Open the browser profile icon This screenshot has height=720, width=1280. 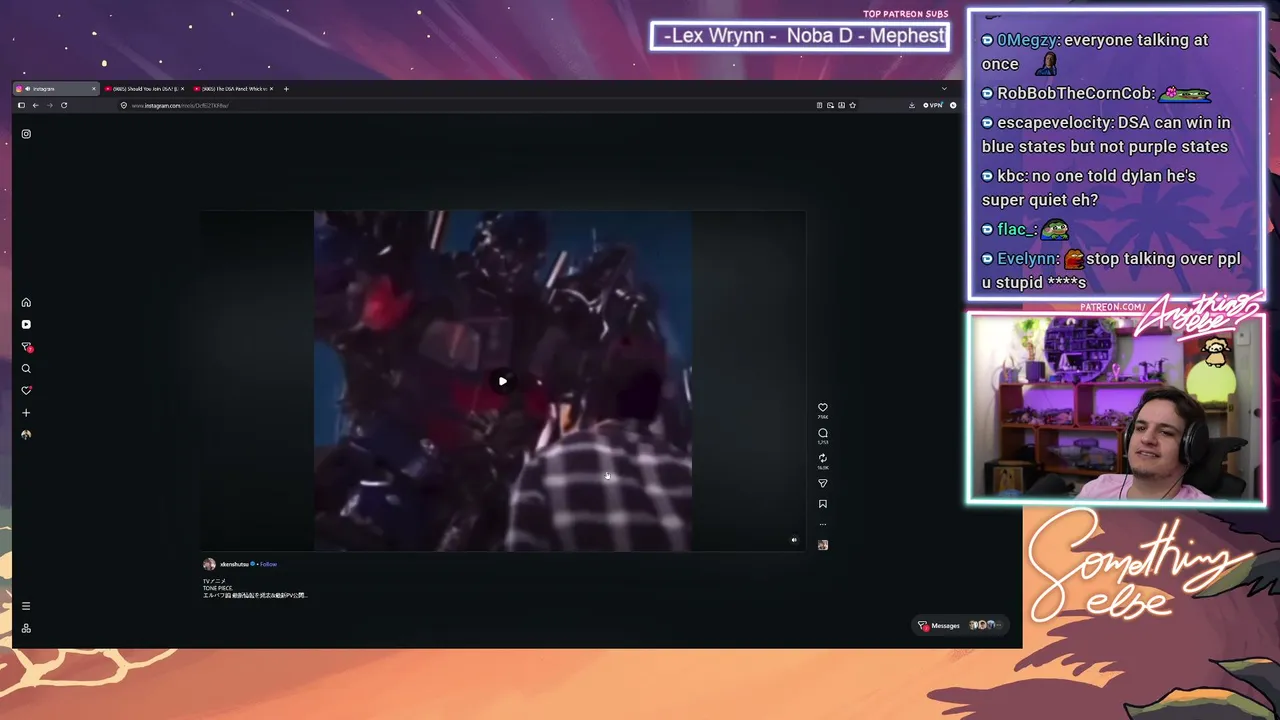953,105
